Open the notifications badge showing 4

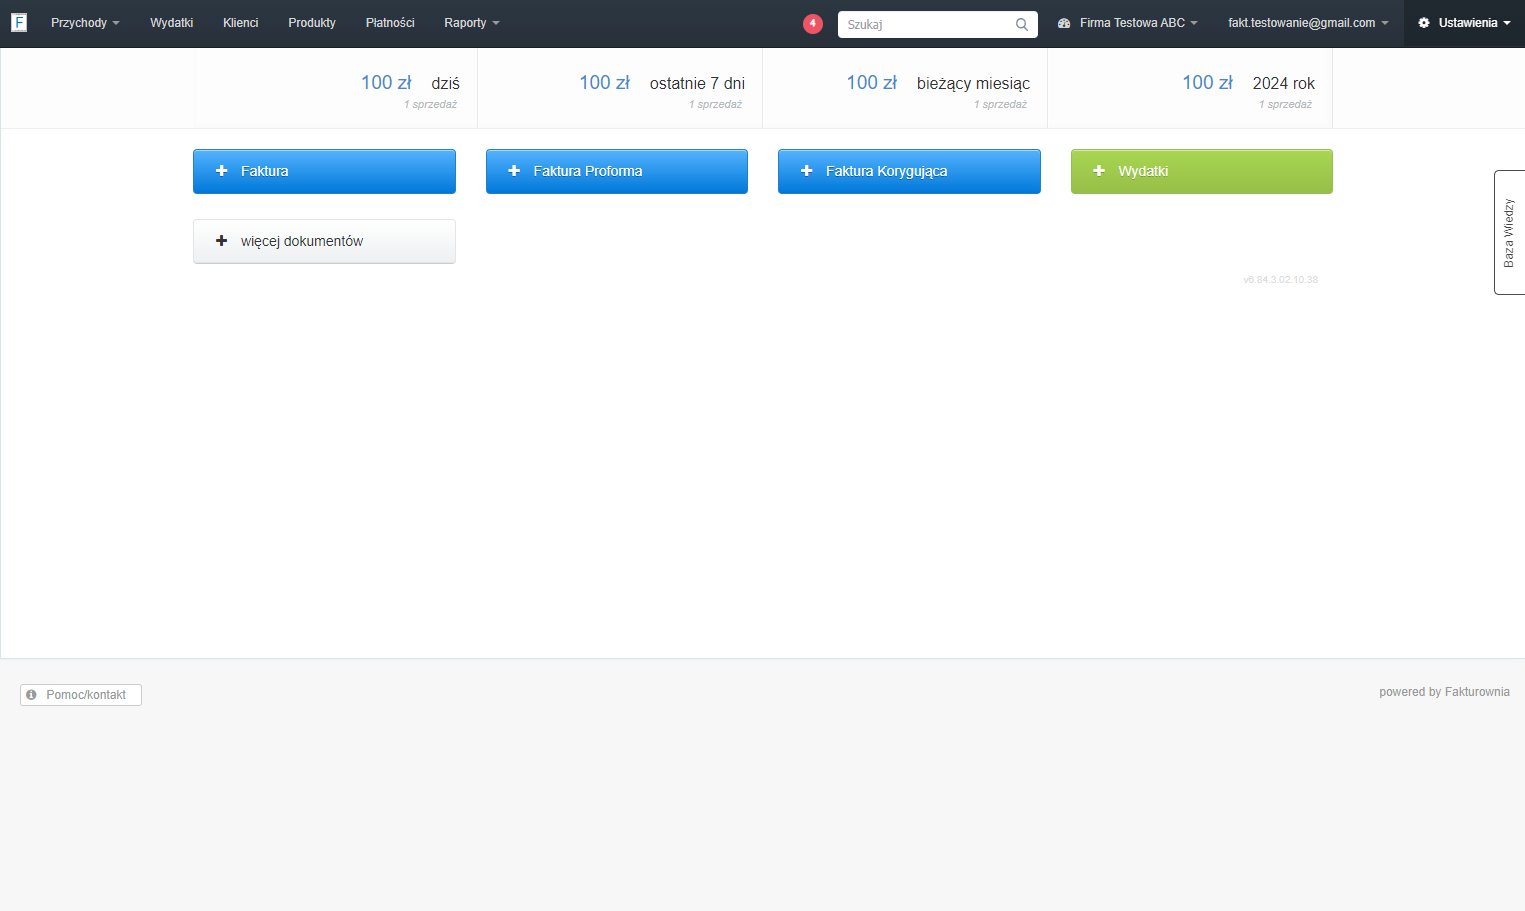pos(813,23)
